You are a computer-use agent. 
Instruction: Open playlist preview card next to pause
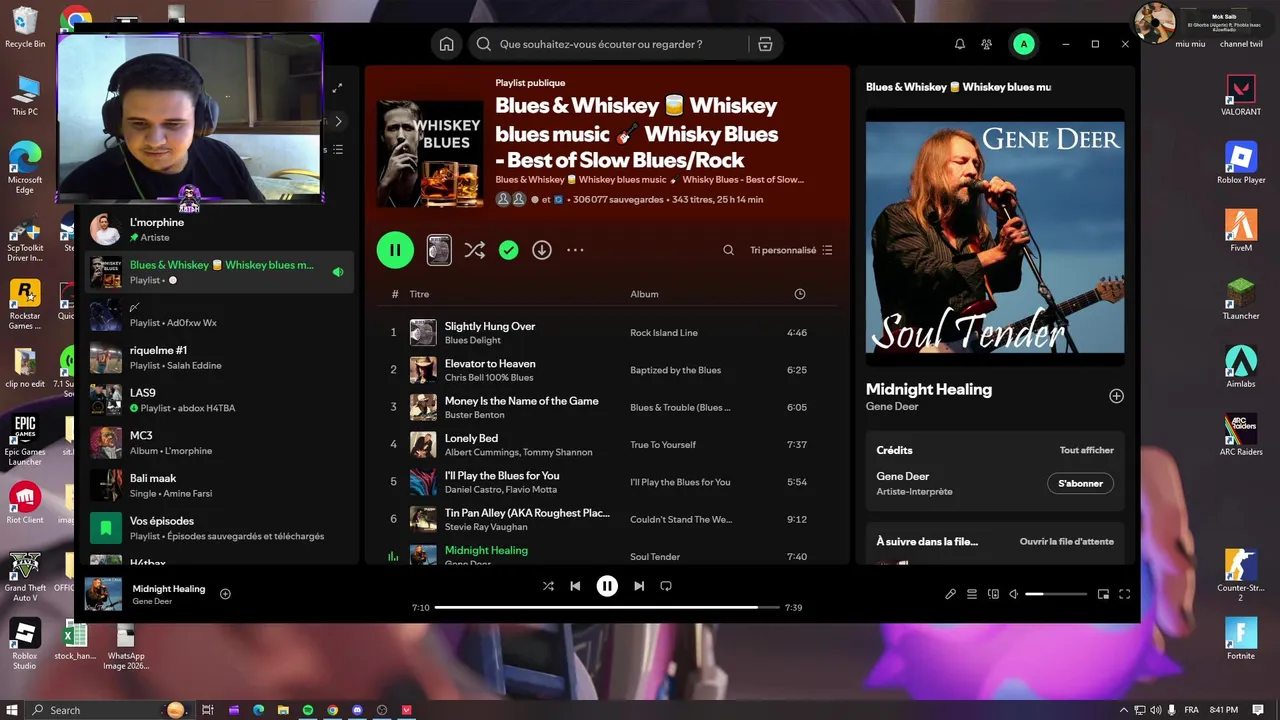coord(439,250)
